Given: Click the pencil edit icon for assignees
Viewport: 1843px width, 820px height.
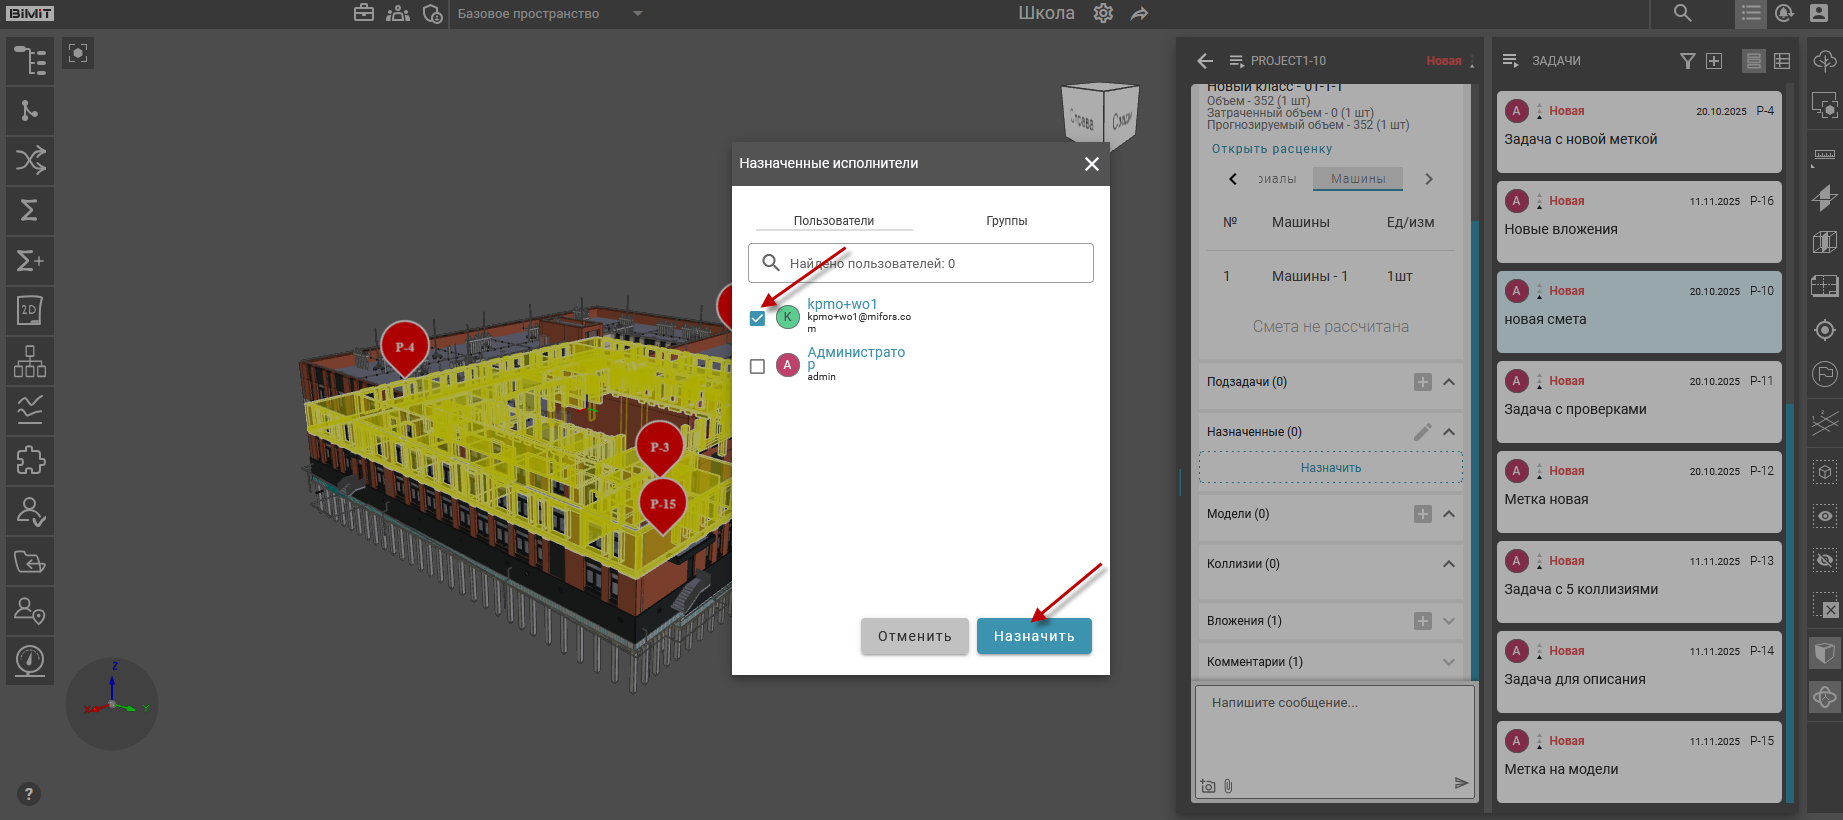Looking at the screenshot, I should [1422, 432].
